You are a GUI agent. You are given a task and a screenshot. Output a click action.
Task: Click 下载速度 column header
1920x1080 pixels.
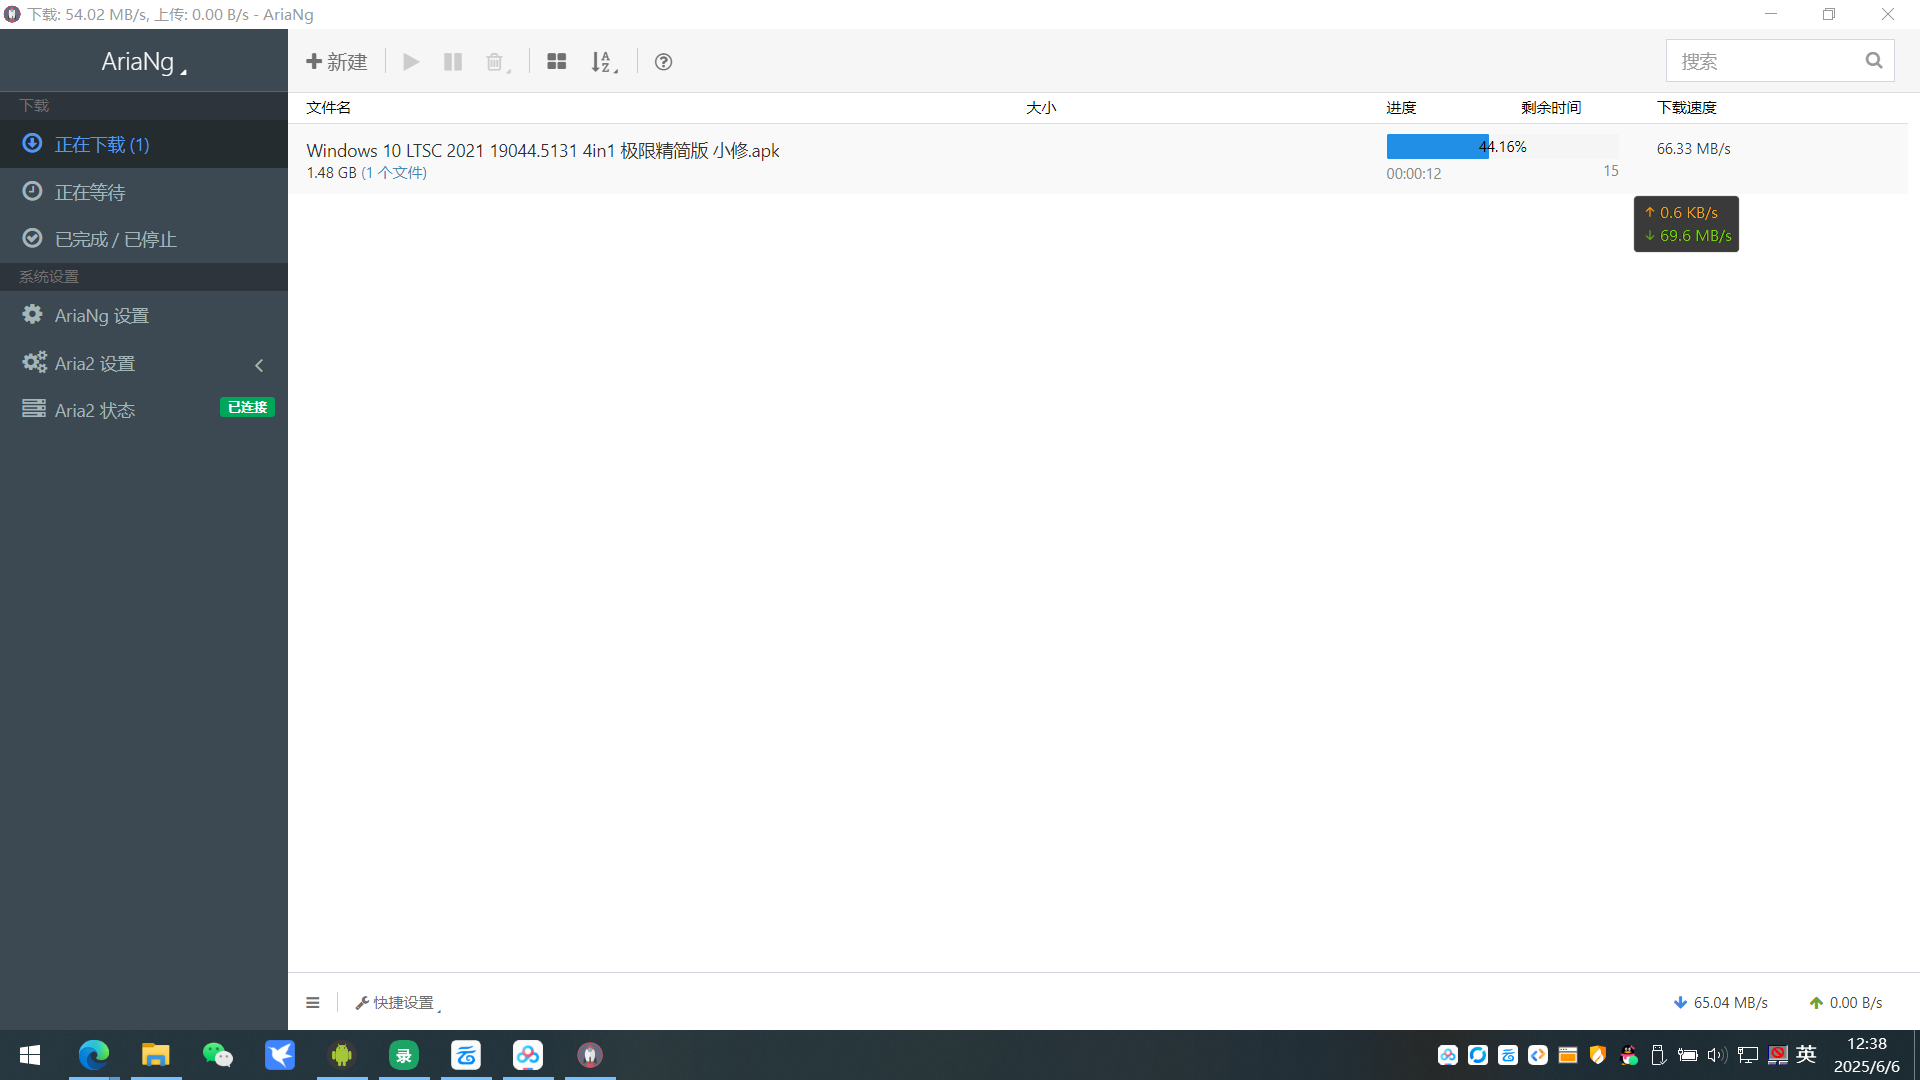point(1687,108)
